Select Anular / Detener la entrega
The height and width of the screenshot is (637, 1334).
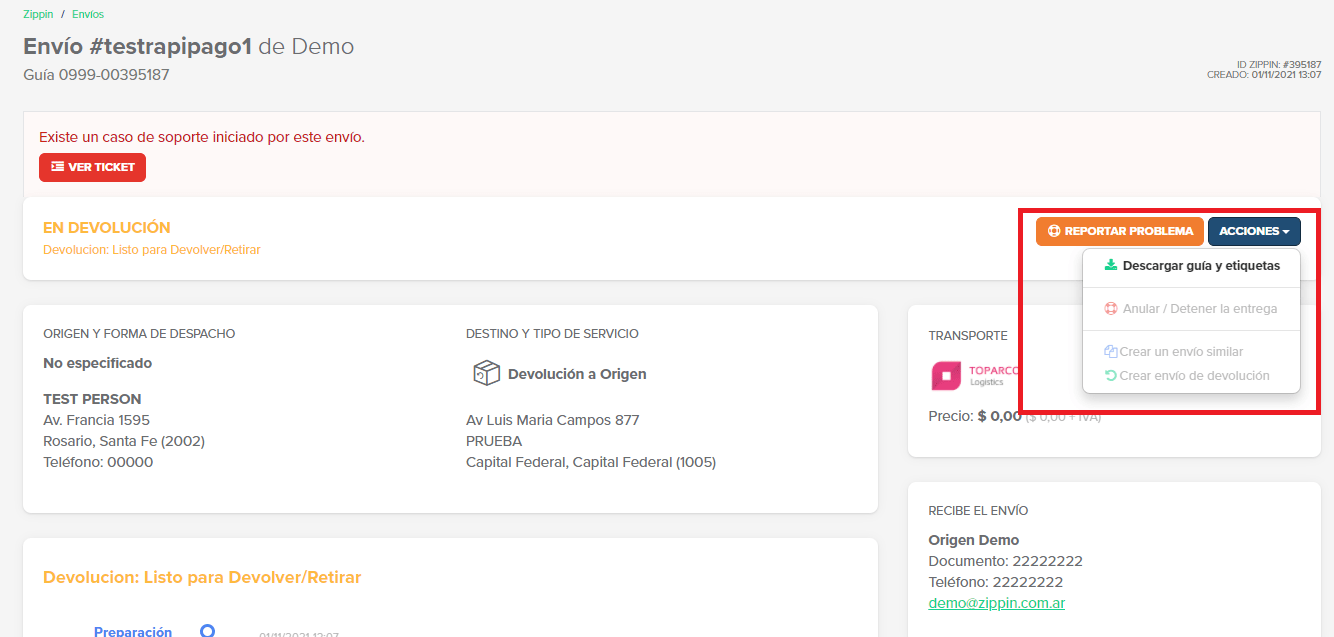(x=1191, y=309)
